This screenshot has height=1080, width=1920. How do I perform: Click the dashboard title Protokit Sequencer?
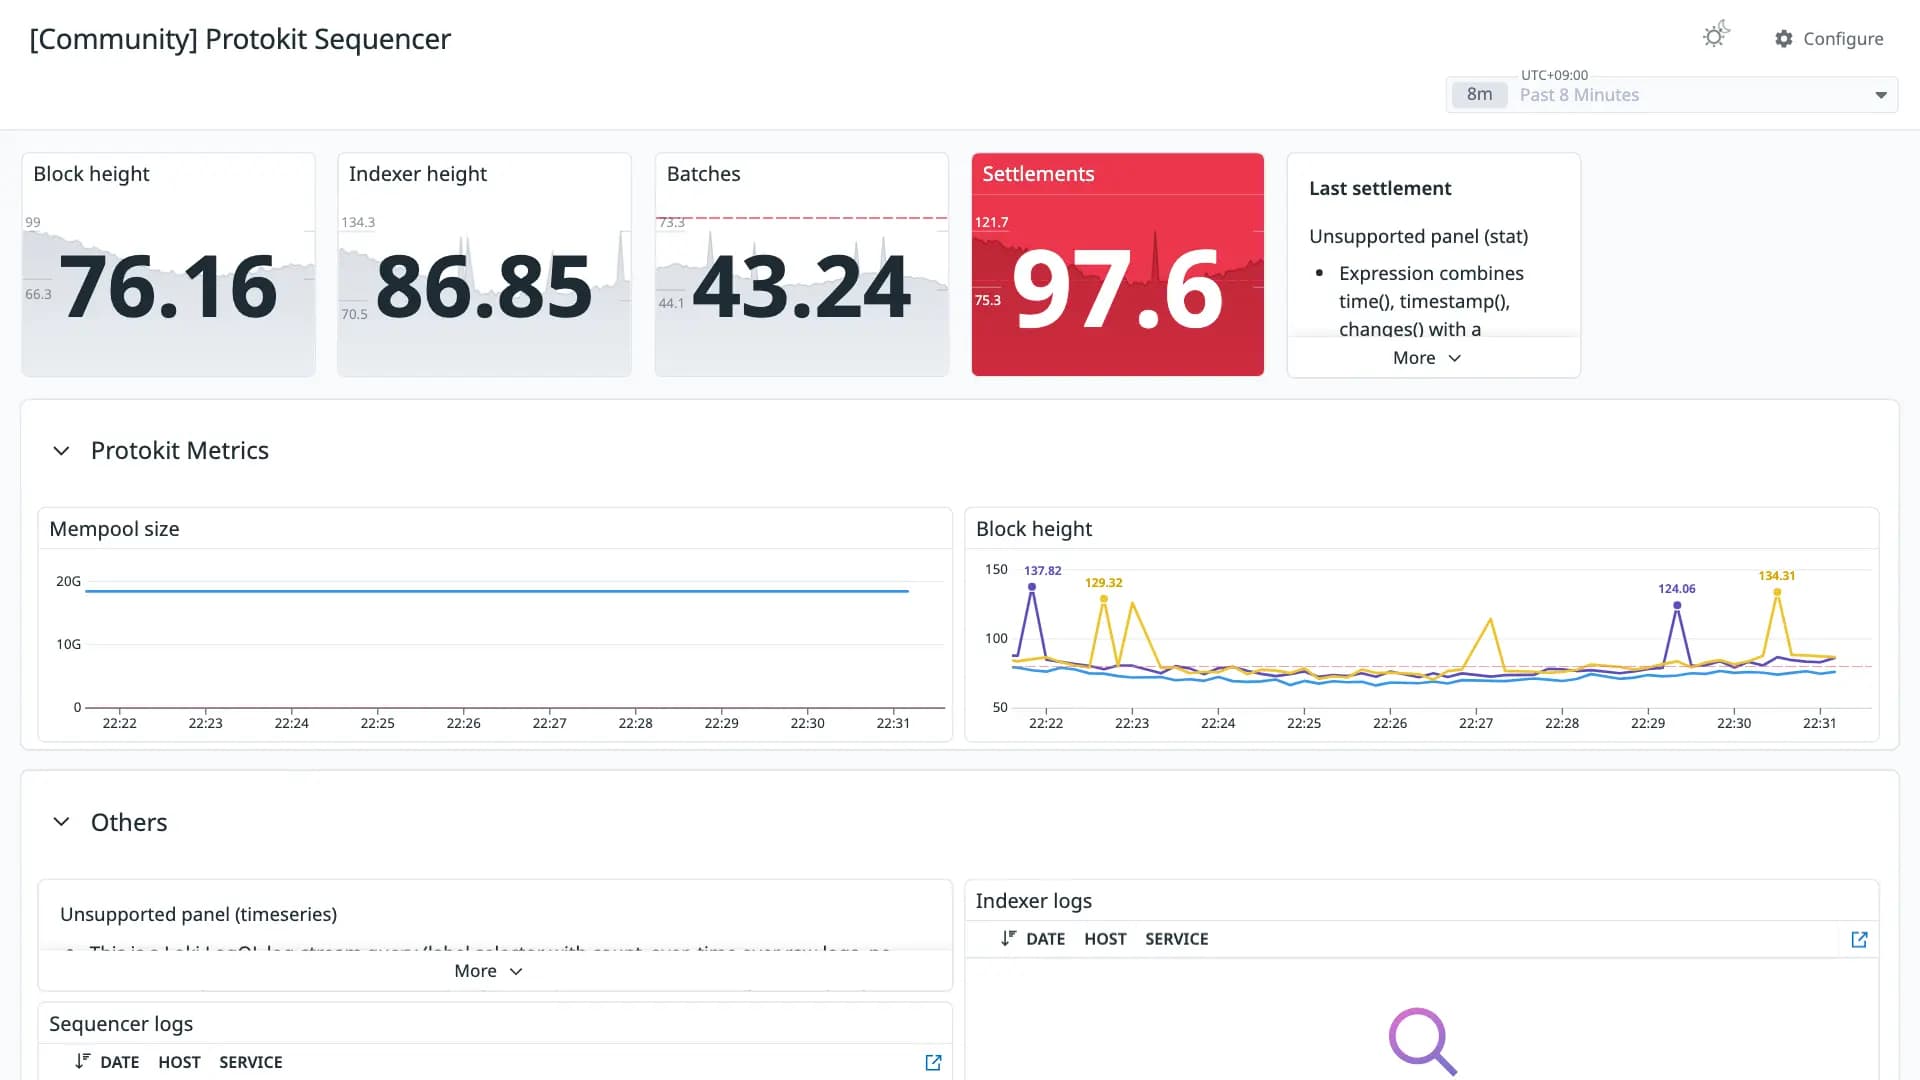tap(240, 39)
